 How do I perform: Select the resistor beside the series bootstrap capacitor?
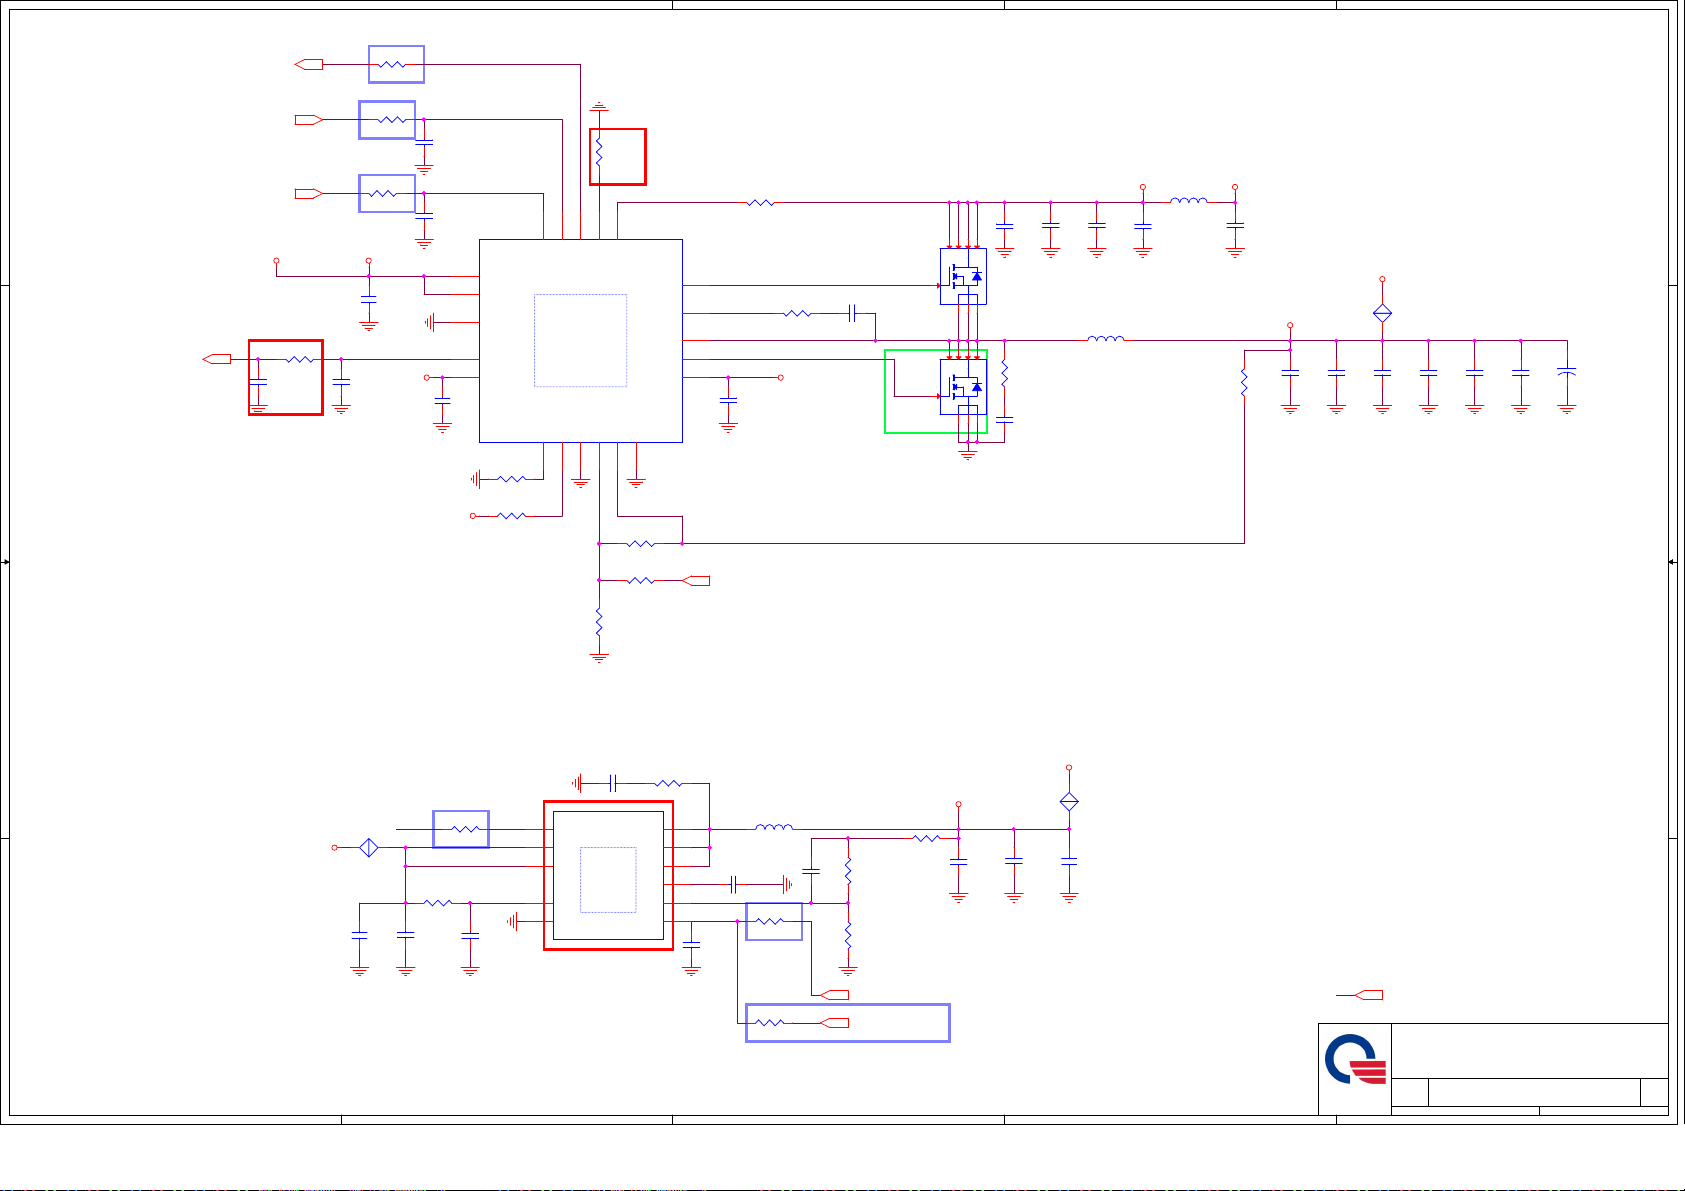coord(797,313)
